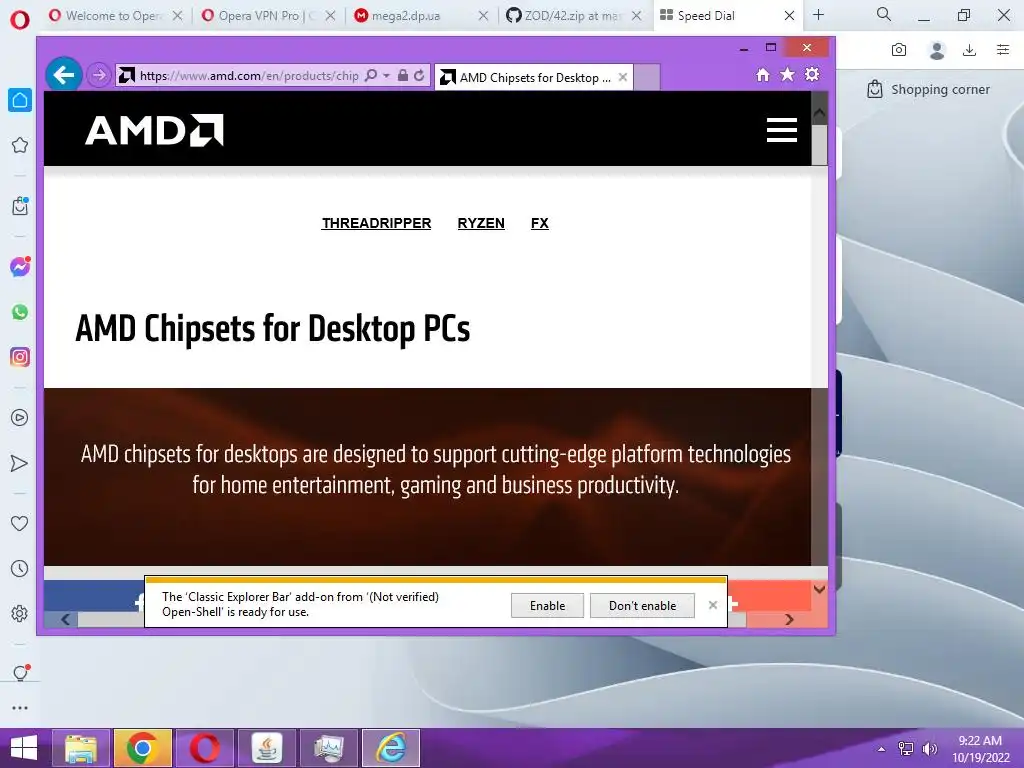Open IE address bar dropdown arrow

387,76
